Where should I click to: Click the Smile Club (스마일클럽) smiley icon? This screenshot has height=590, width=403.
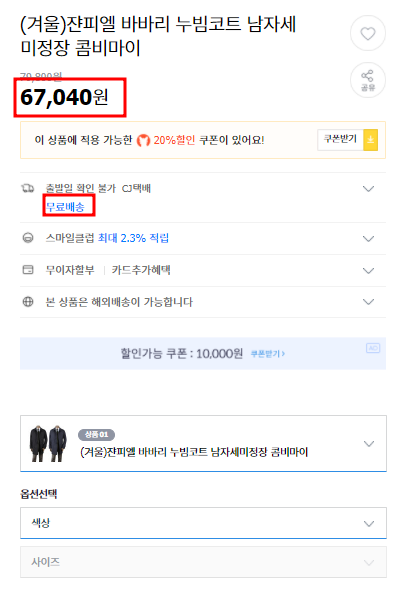click(x=28, y=238)
